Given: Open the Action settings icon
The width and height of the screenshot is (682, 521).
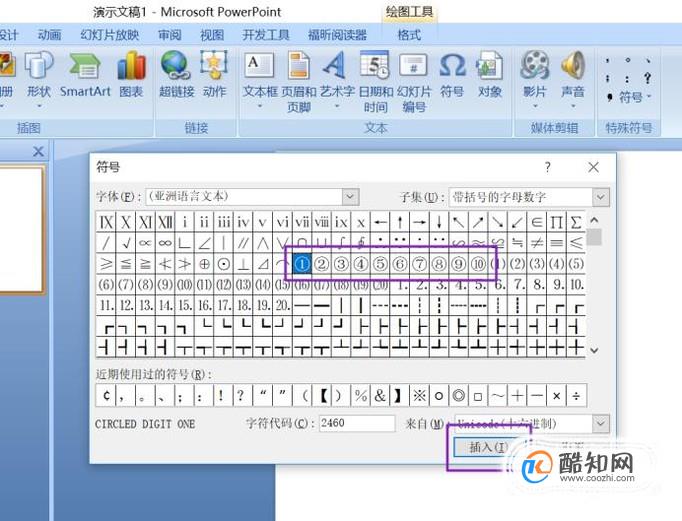Looking at the screenshot, I should tap(214, 75).
